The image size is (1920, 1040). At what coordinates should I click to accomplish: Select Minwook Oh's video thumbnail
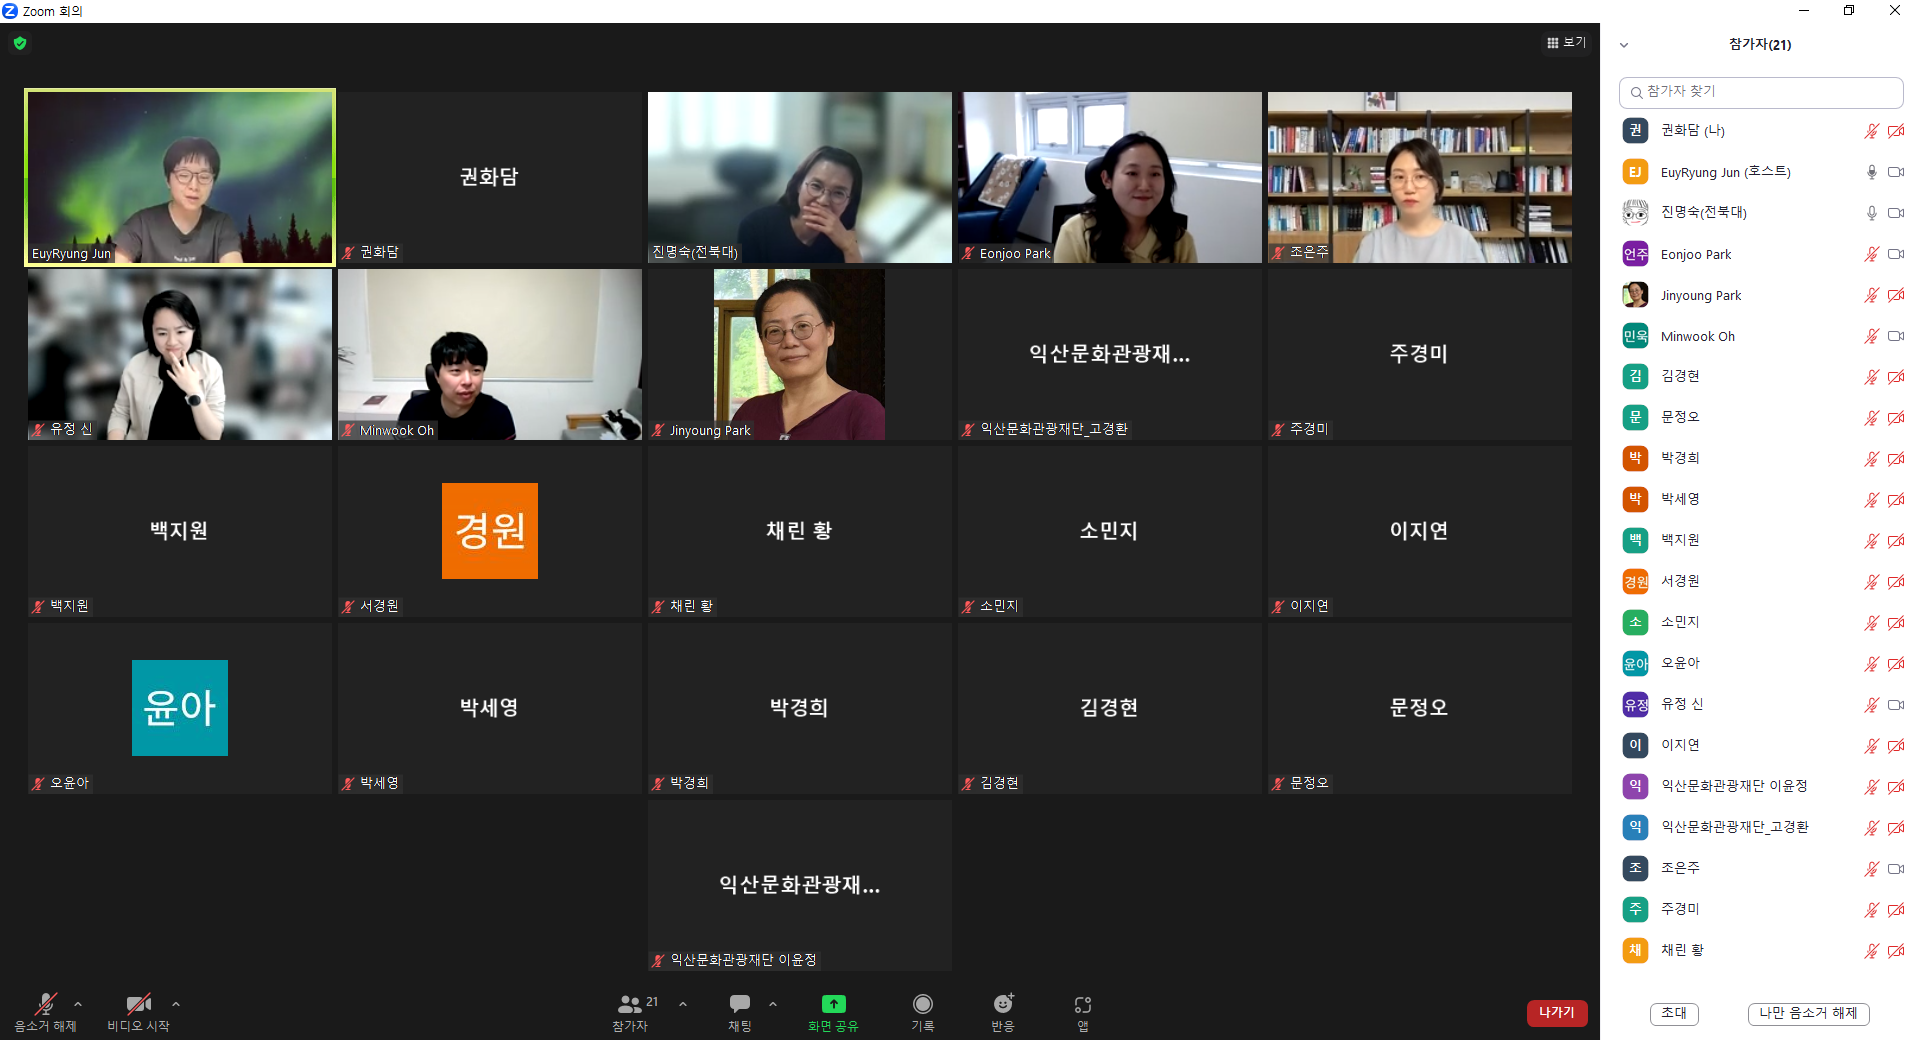tap(489, 354)
